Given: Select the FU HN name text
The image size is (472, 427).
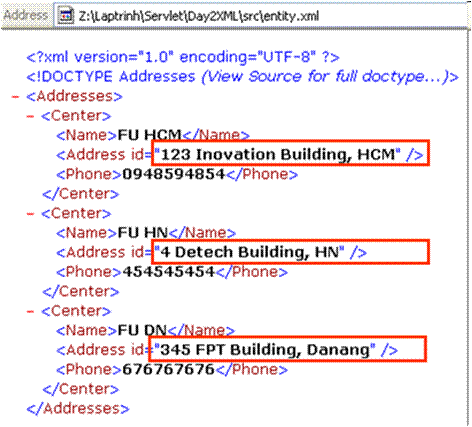Looking at the screenshot, I should click(143, 233).
